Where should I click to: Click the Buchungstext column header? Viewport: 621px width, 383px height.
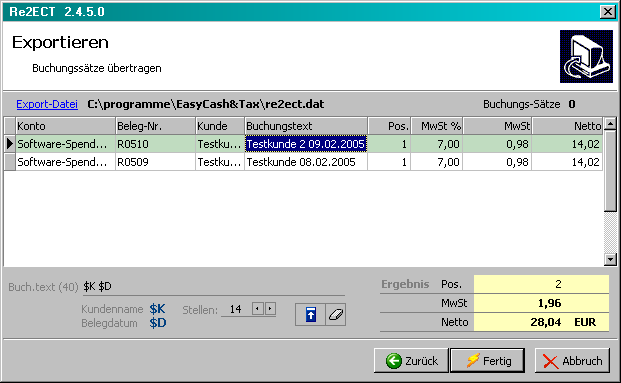(x=306, y=126)
